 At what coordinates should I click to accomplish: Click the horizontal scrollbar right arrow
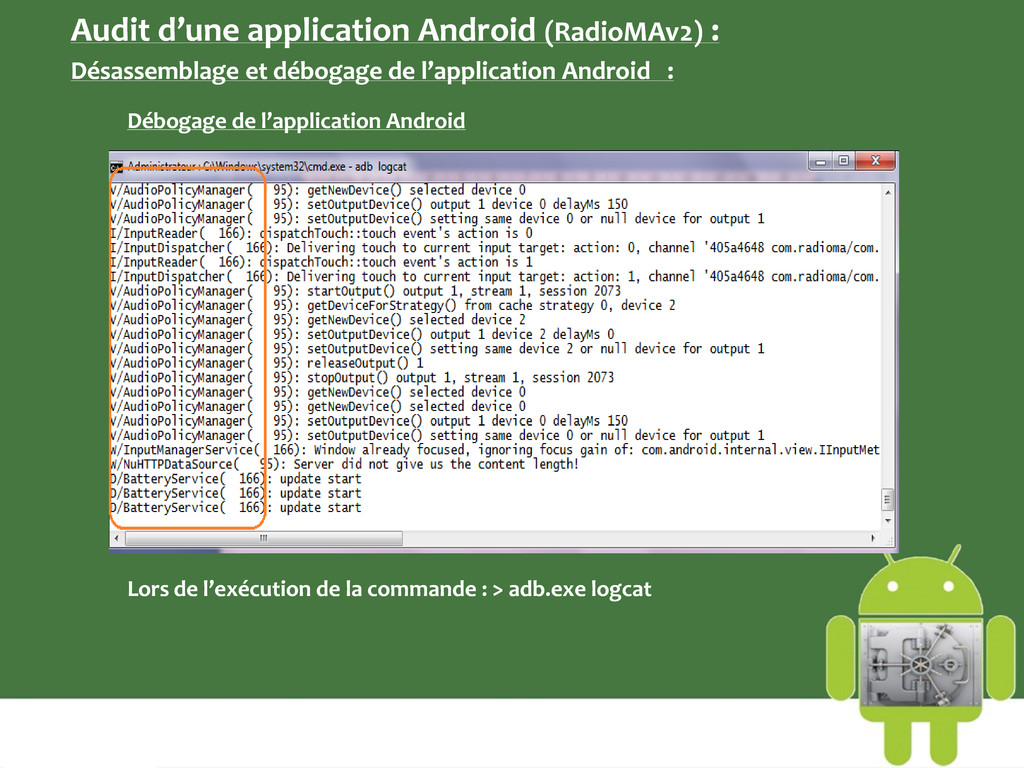coord(873,538)
